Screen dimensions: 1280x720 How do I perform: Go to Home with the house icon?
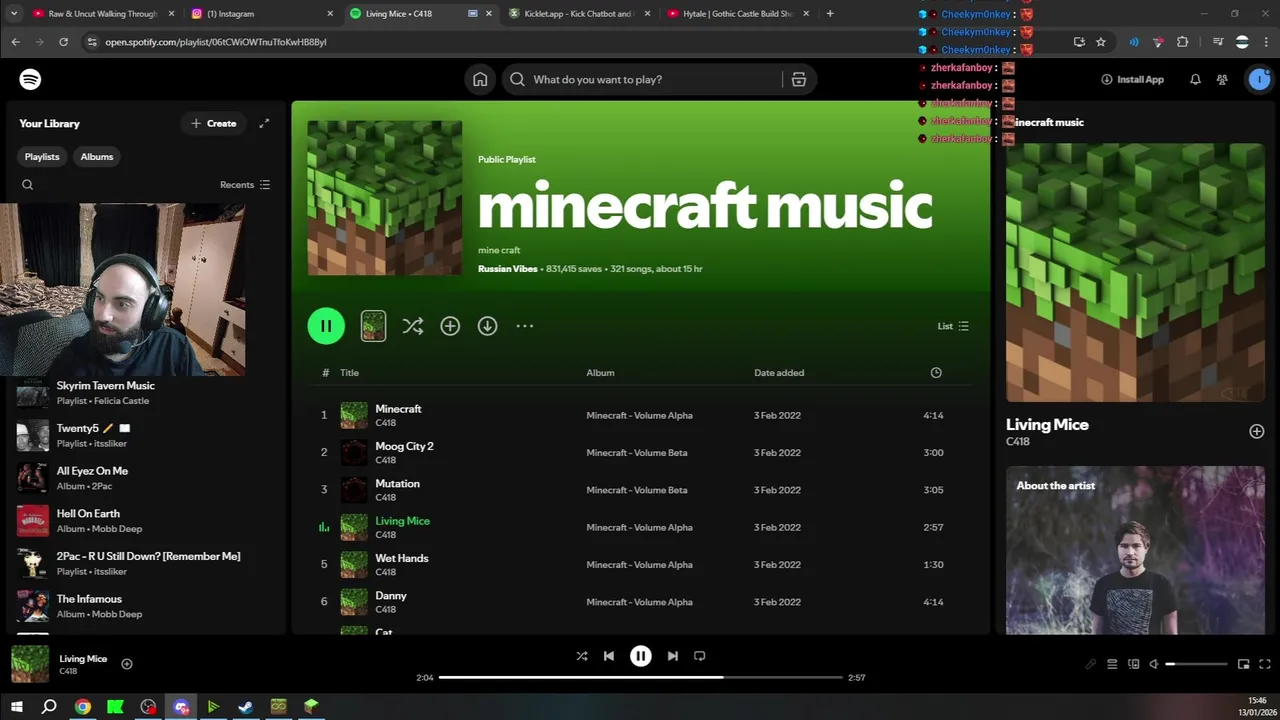[480, 79]
